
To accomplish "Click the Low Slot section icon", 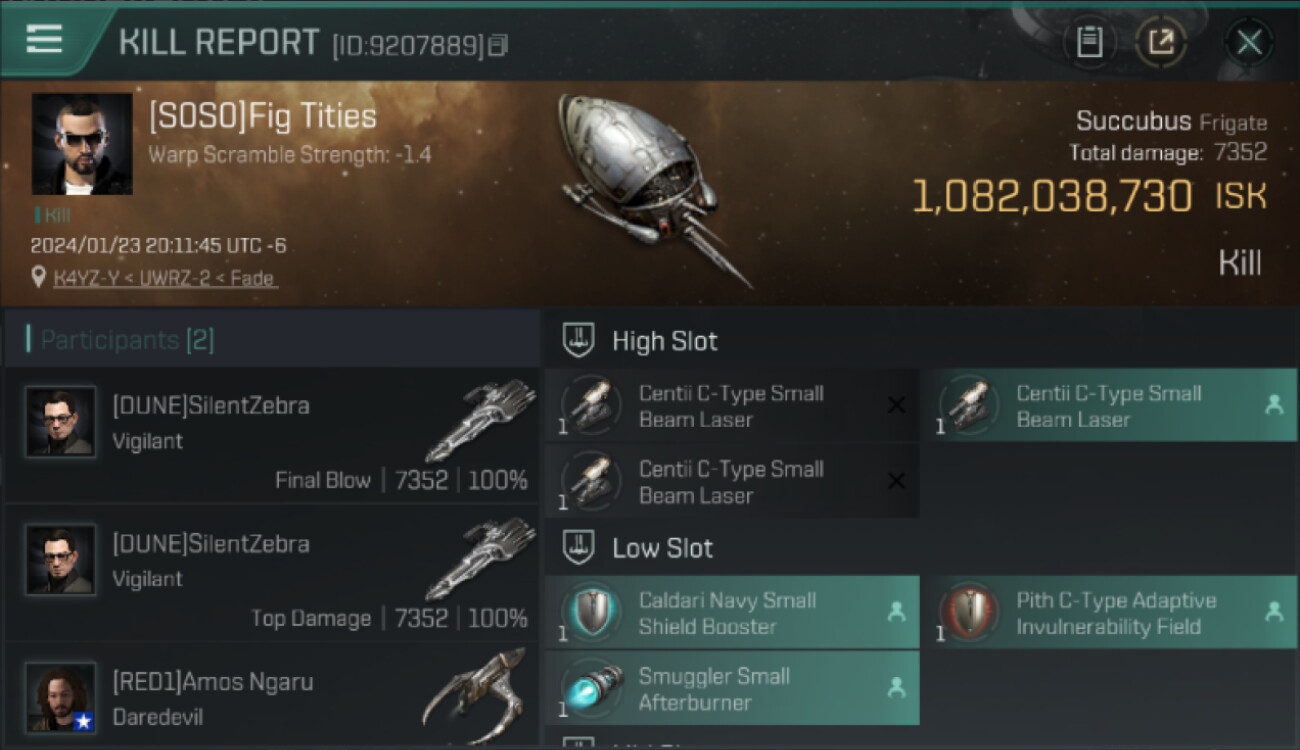I will click(x=580, y=547).
